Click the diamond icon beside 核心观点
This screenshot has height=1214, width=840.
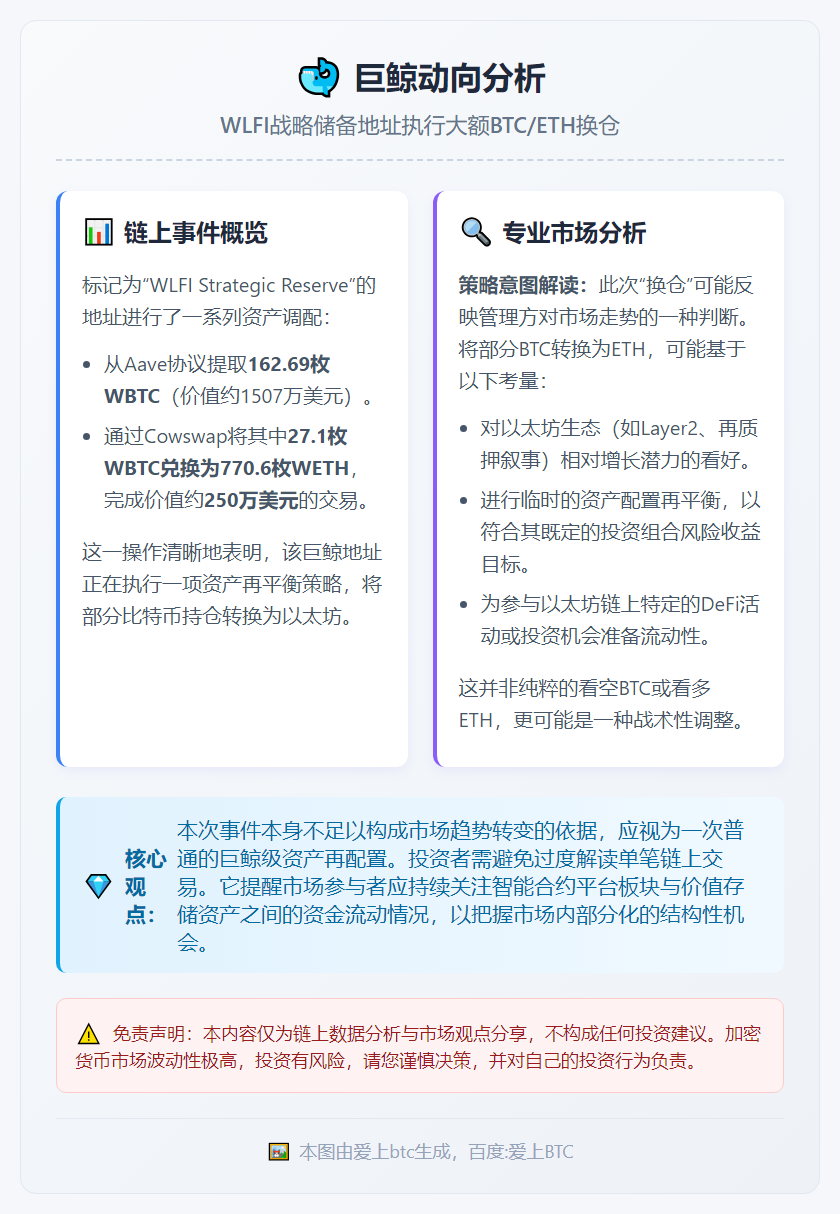pos(98,886)
